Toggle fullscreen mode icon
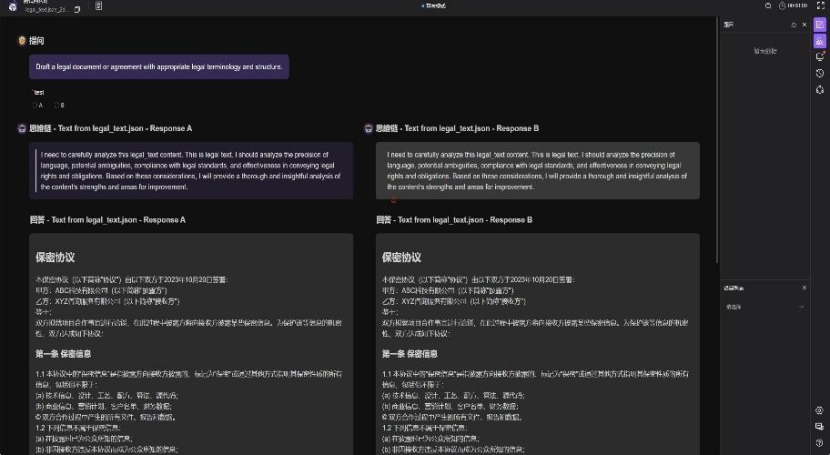Viewport: 830px width, 455px height. [820, 6]
